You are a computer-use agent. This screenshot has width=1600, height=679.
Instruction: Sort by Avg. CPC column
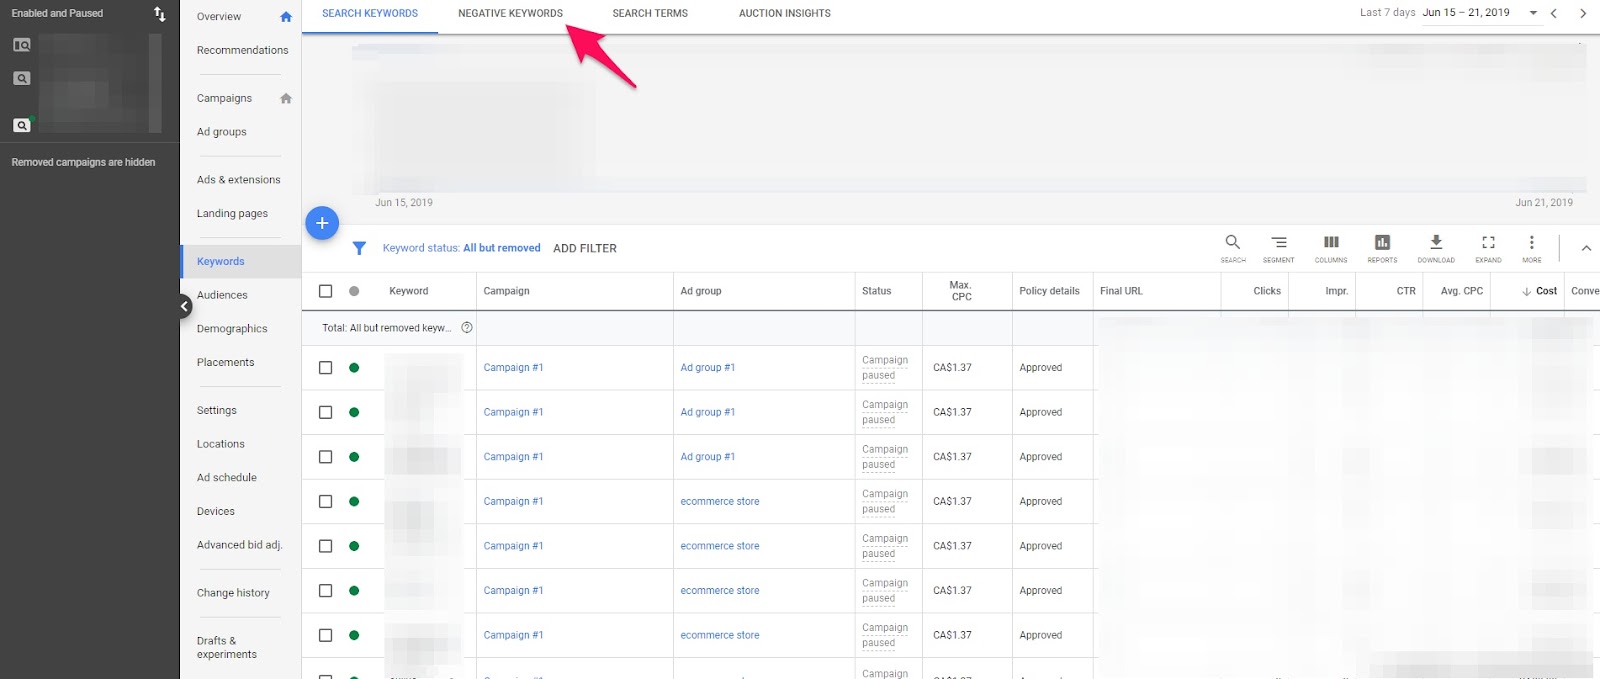pos(1462,291)
